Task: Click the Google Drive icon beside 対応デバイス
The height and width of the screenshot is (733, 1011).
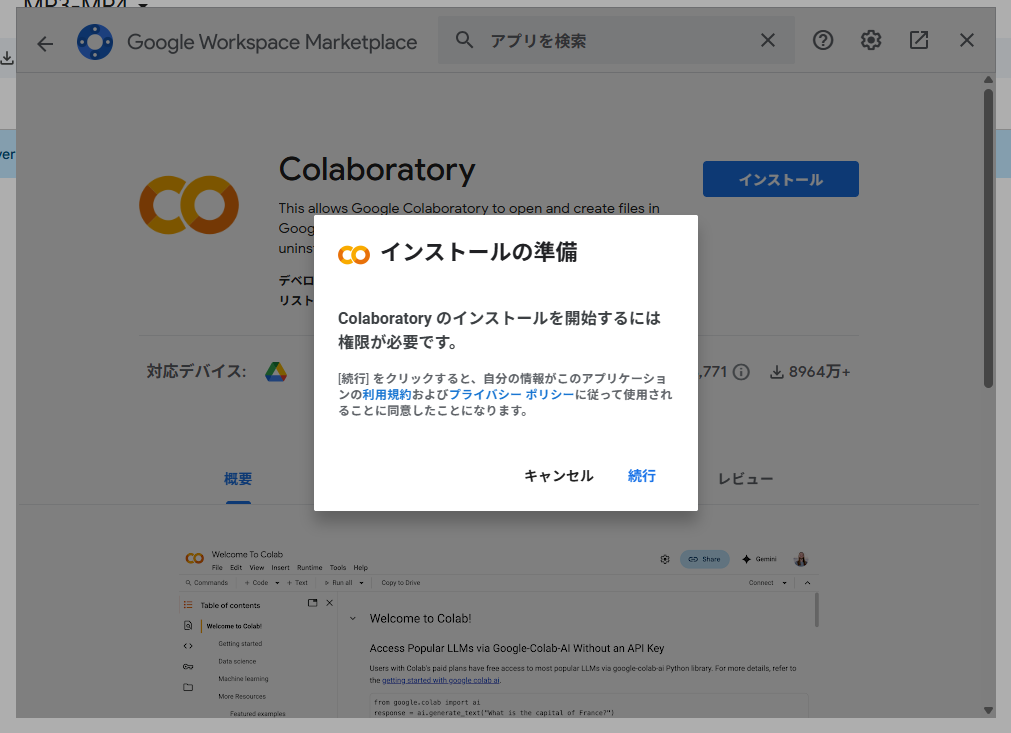Action: point(276,372)
